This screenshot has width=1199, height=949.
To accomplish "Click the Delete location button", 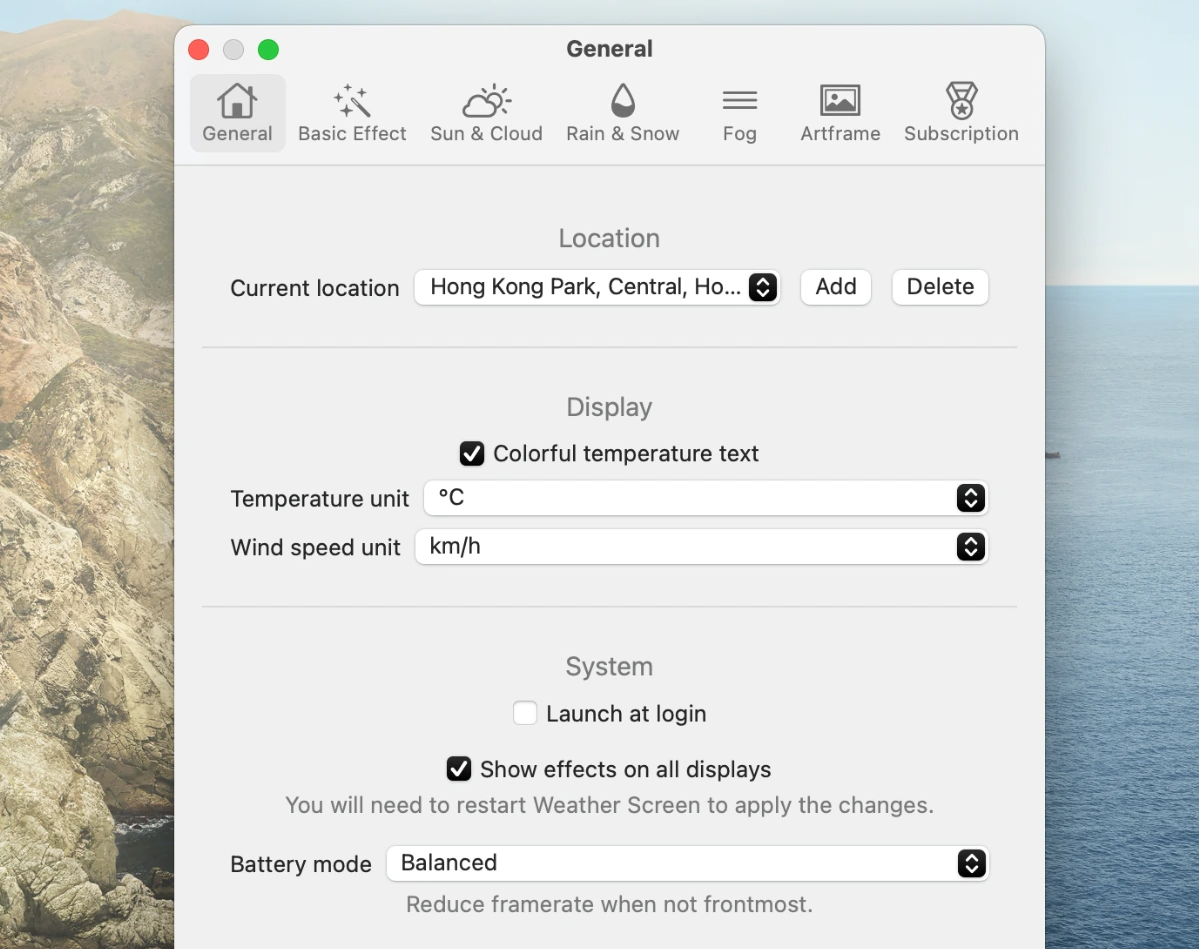I will click(940, 287).
